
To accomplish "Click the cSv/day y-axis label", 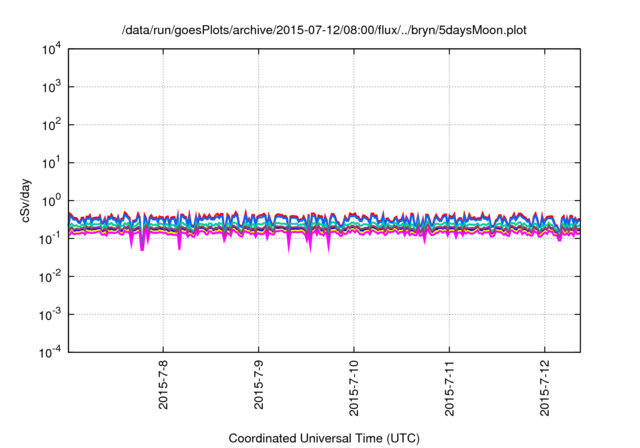I will click(26, 200).
